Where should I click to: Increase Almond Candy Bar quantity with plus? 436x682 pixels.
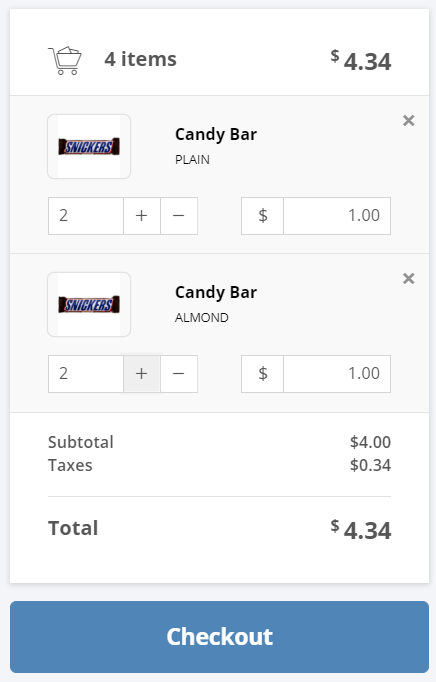(142, 374)
